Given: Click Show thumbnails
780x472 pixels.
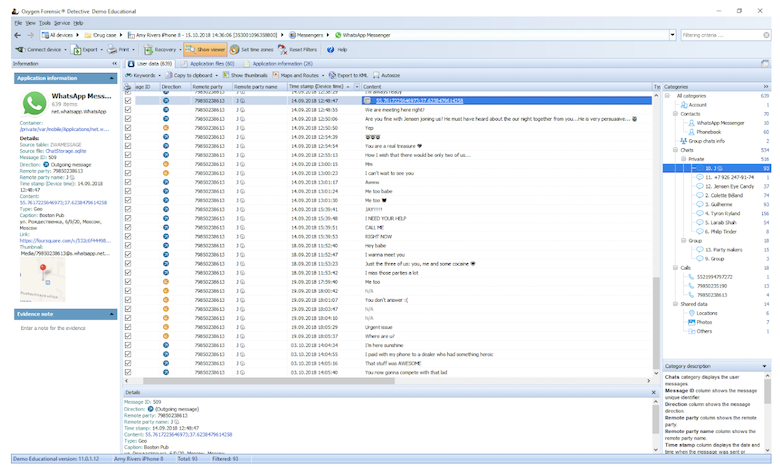Looking at the screenshot, I should (245, 76).
